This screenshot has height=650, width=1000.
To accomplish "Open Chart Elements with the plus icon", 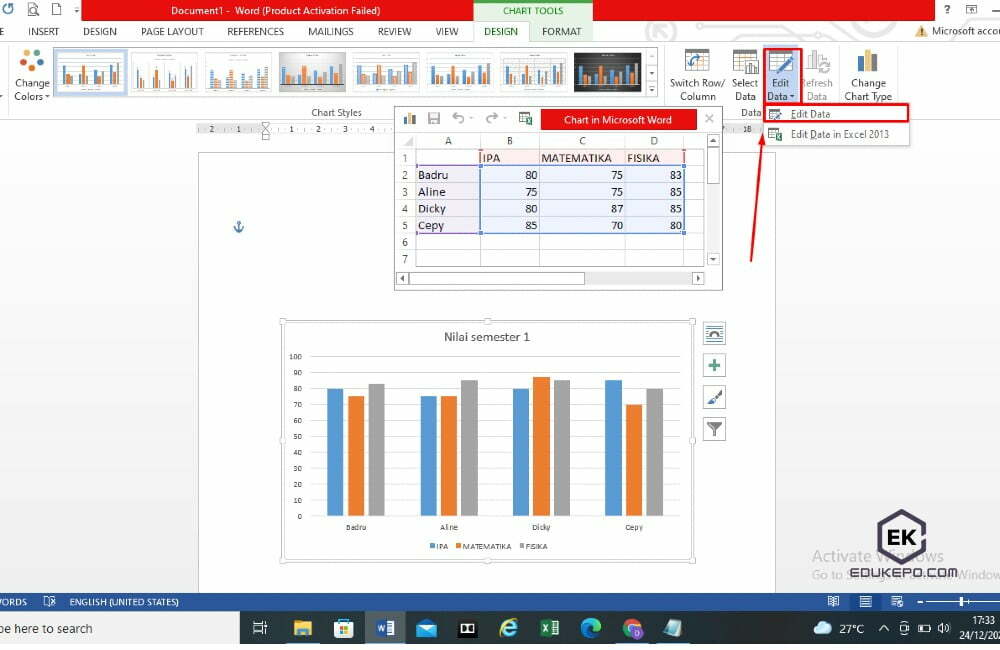I will (714, 365).
